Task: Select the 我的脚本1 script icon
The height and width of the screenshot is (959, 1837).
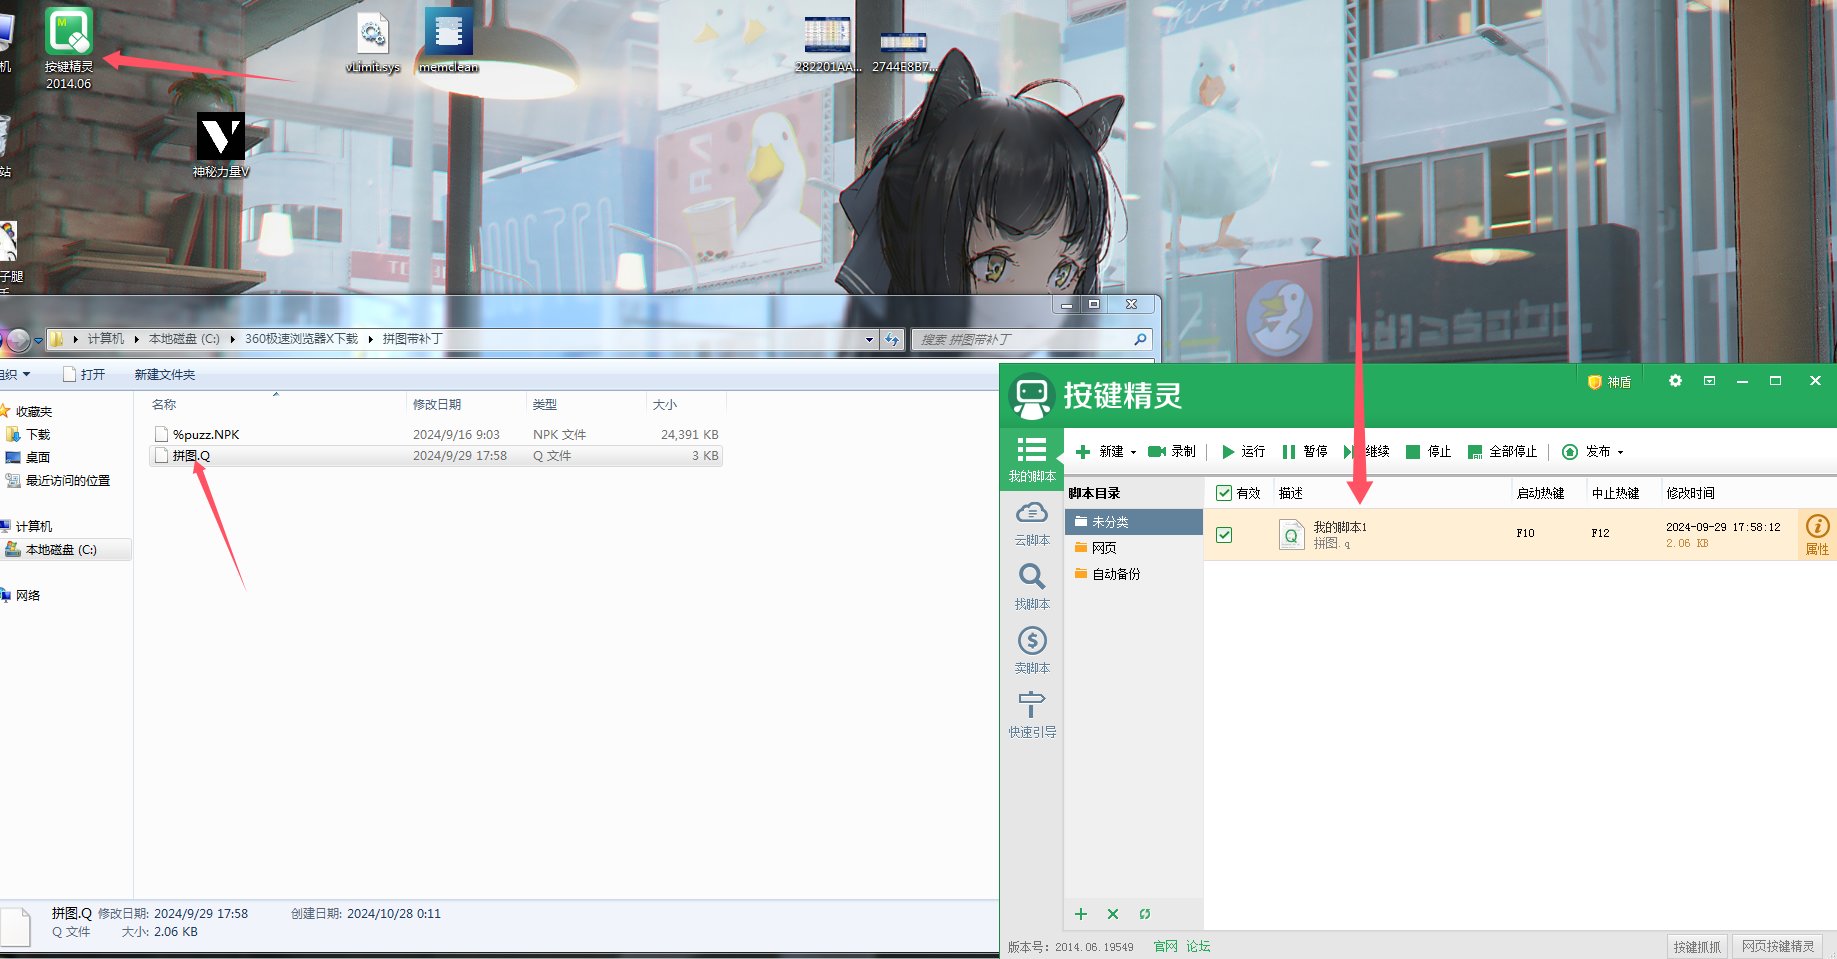Action: pyautogui.click(x=1291, y=535)
